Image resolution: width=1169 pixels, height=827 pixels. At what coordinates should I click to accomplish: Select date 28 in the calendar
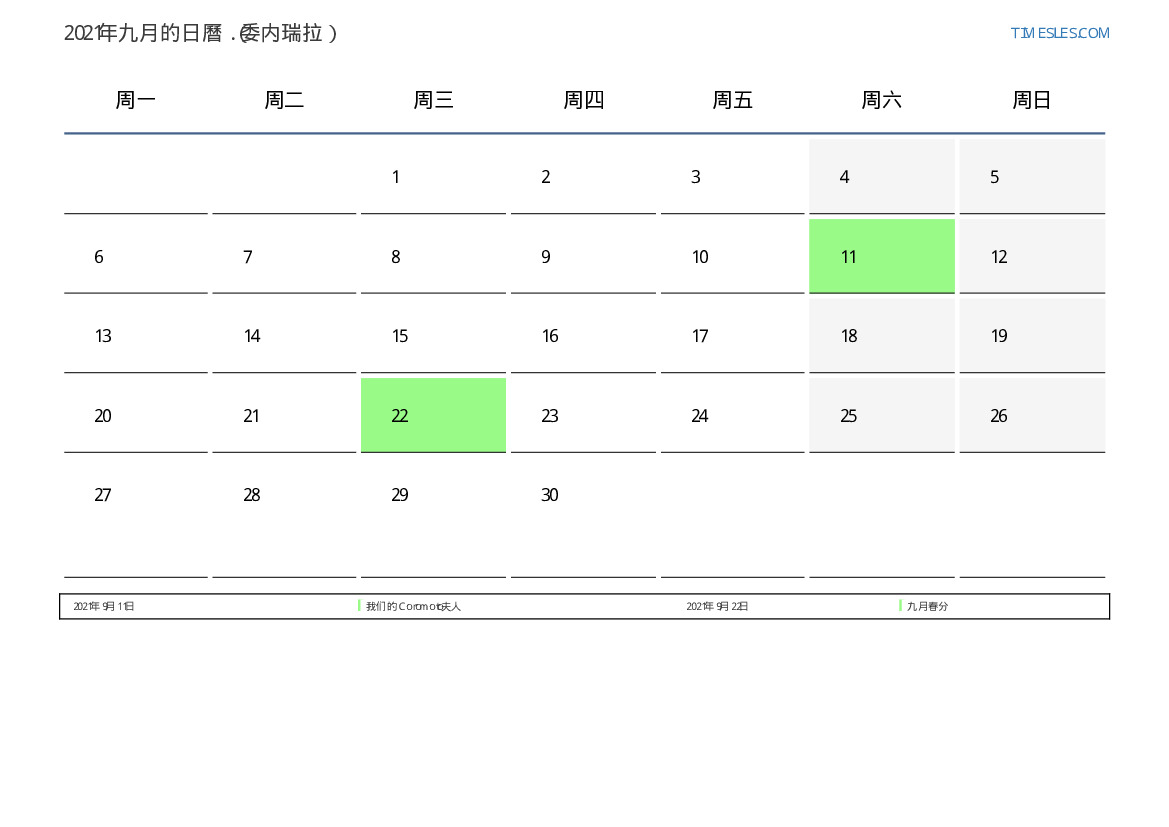pos(284,517)
